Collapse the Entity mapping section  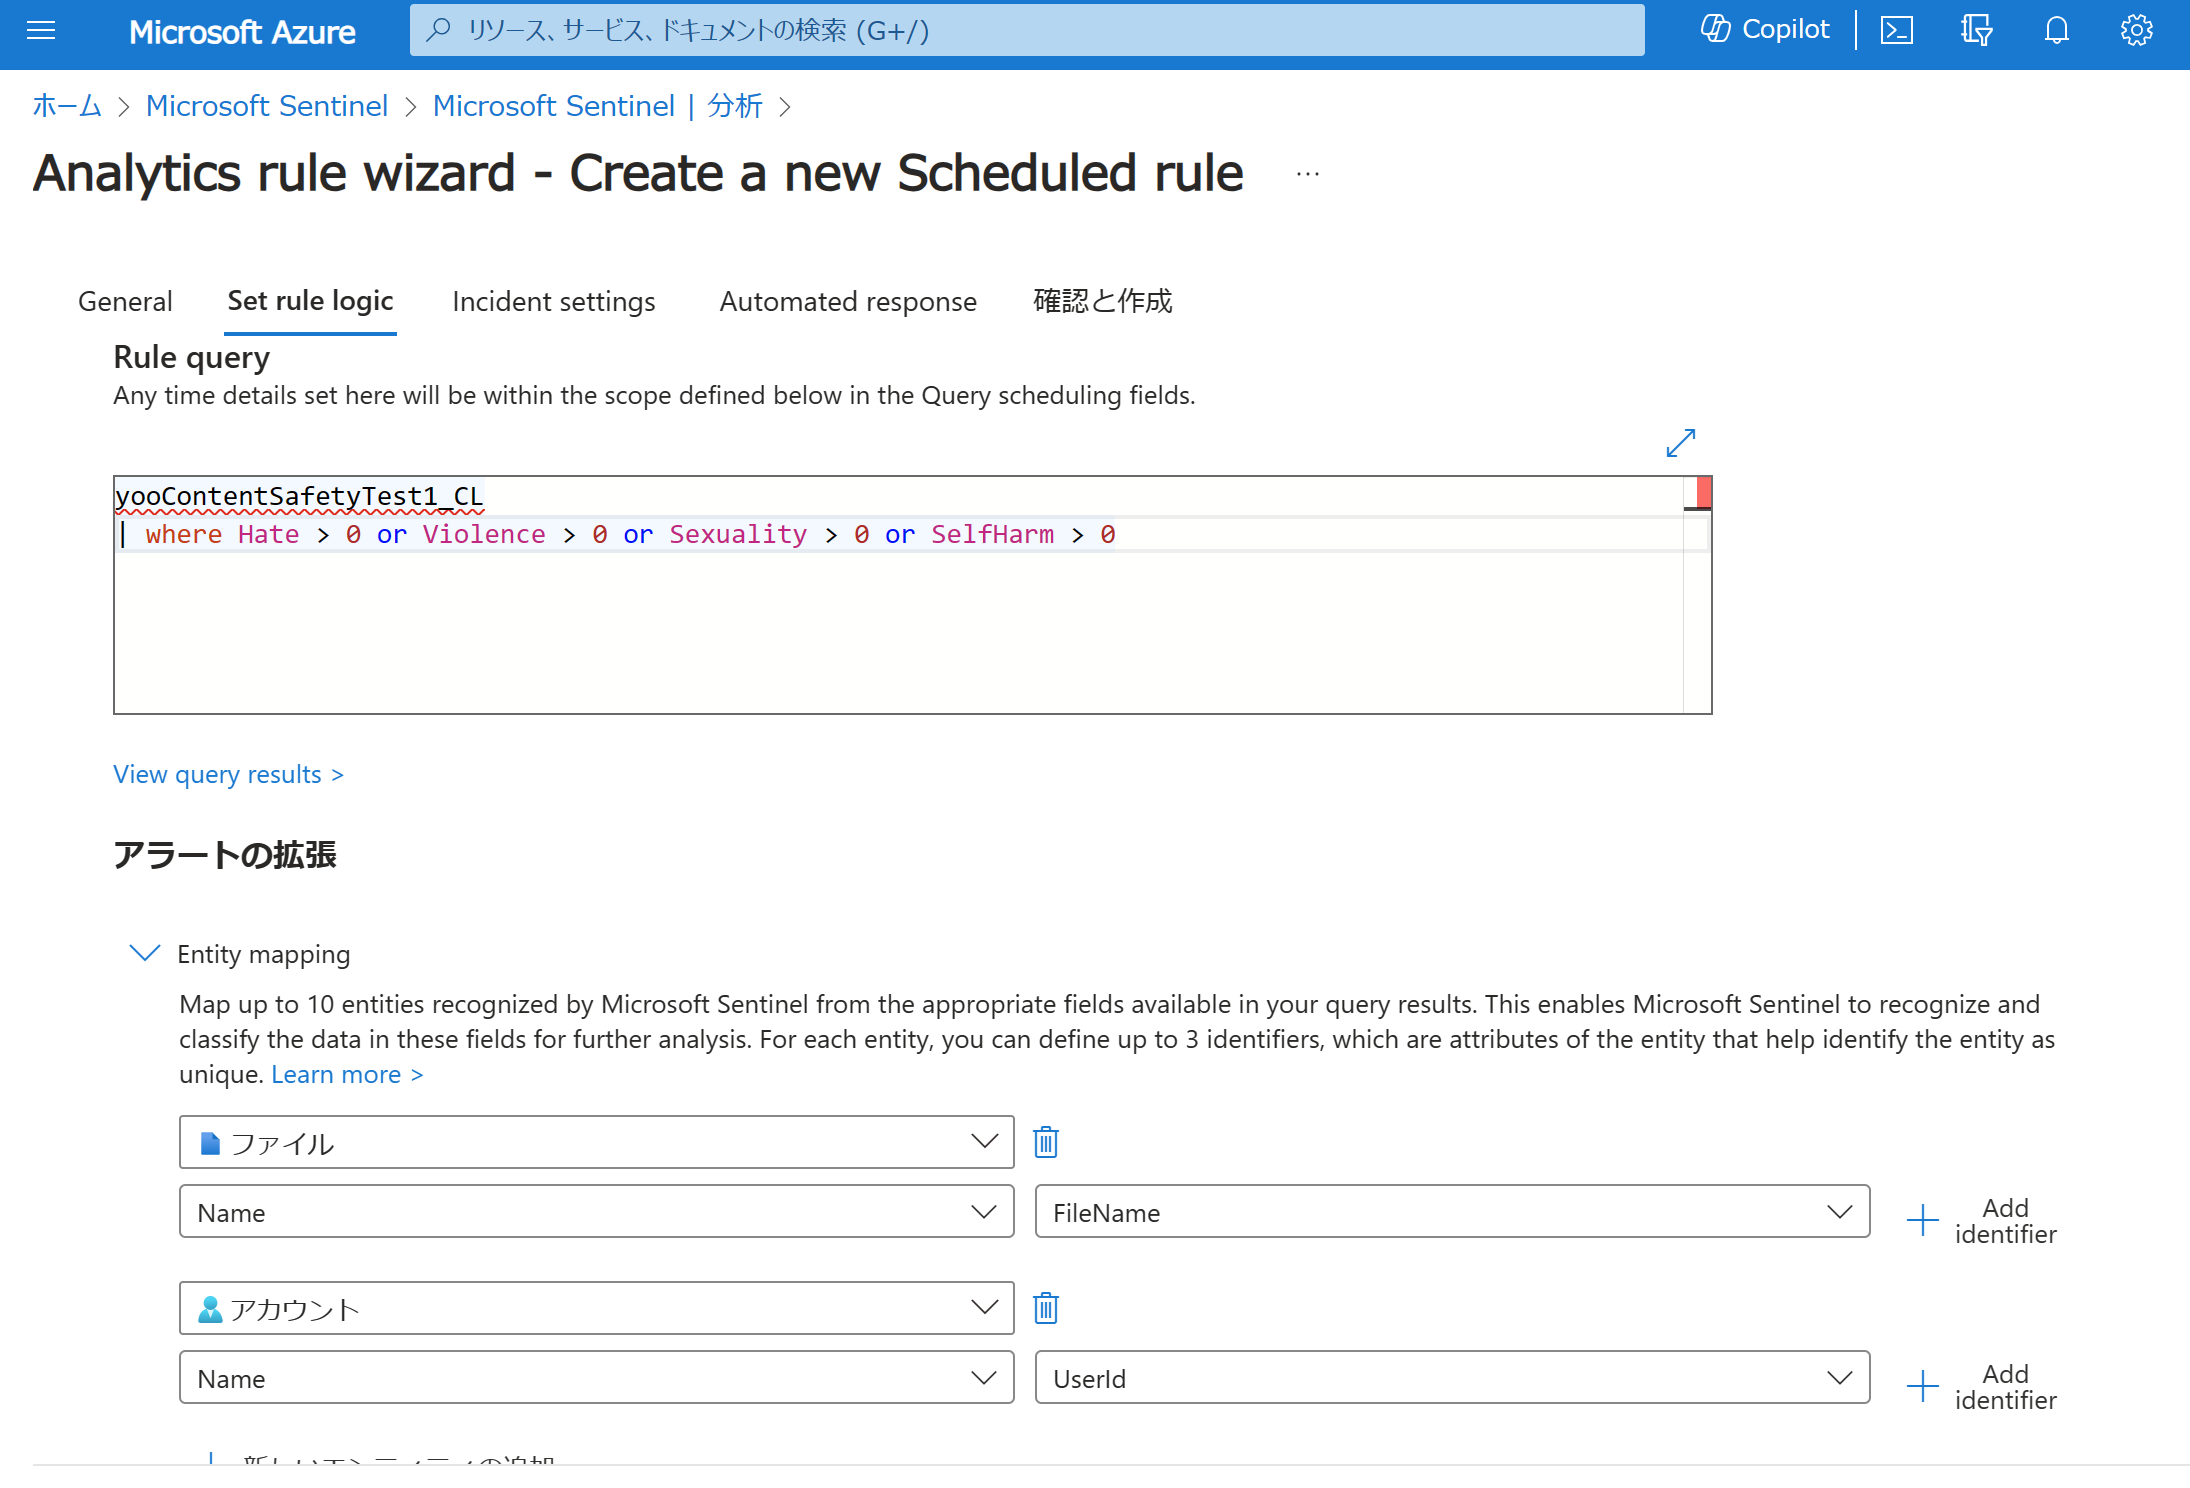145,953
